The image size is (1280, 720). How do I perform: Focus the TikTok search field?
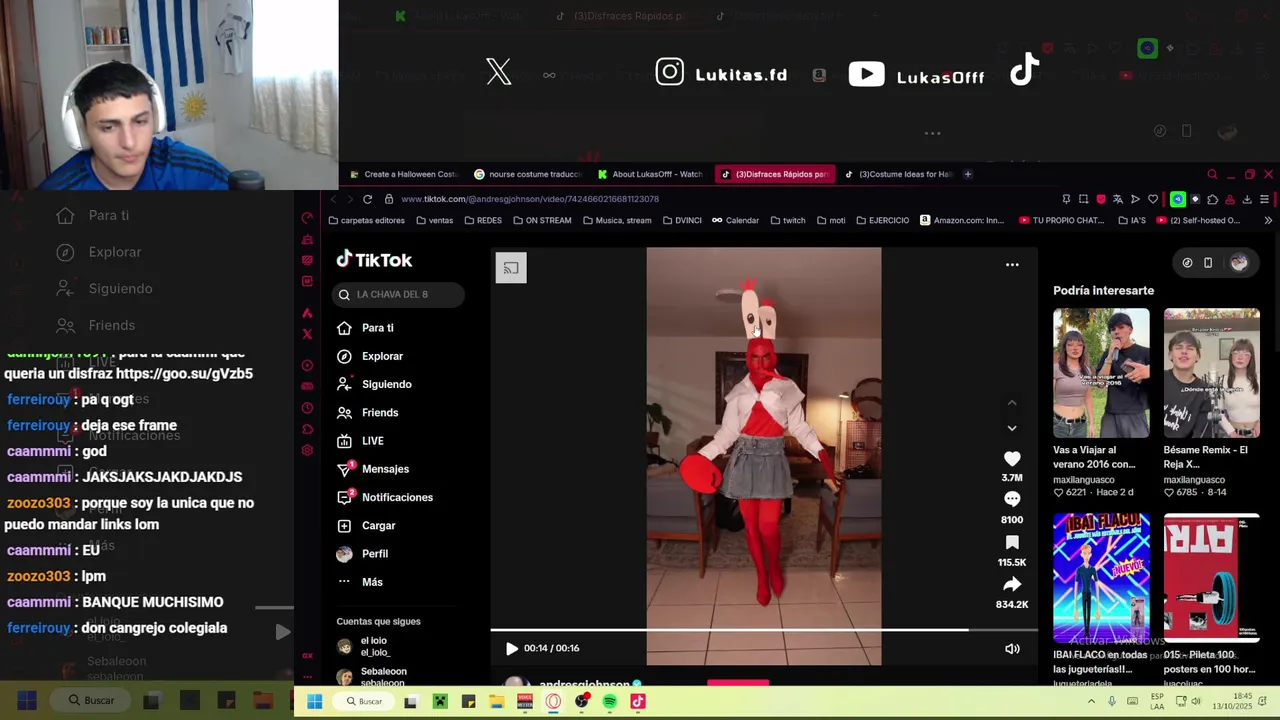click(398, 294)
